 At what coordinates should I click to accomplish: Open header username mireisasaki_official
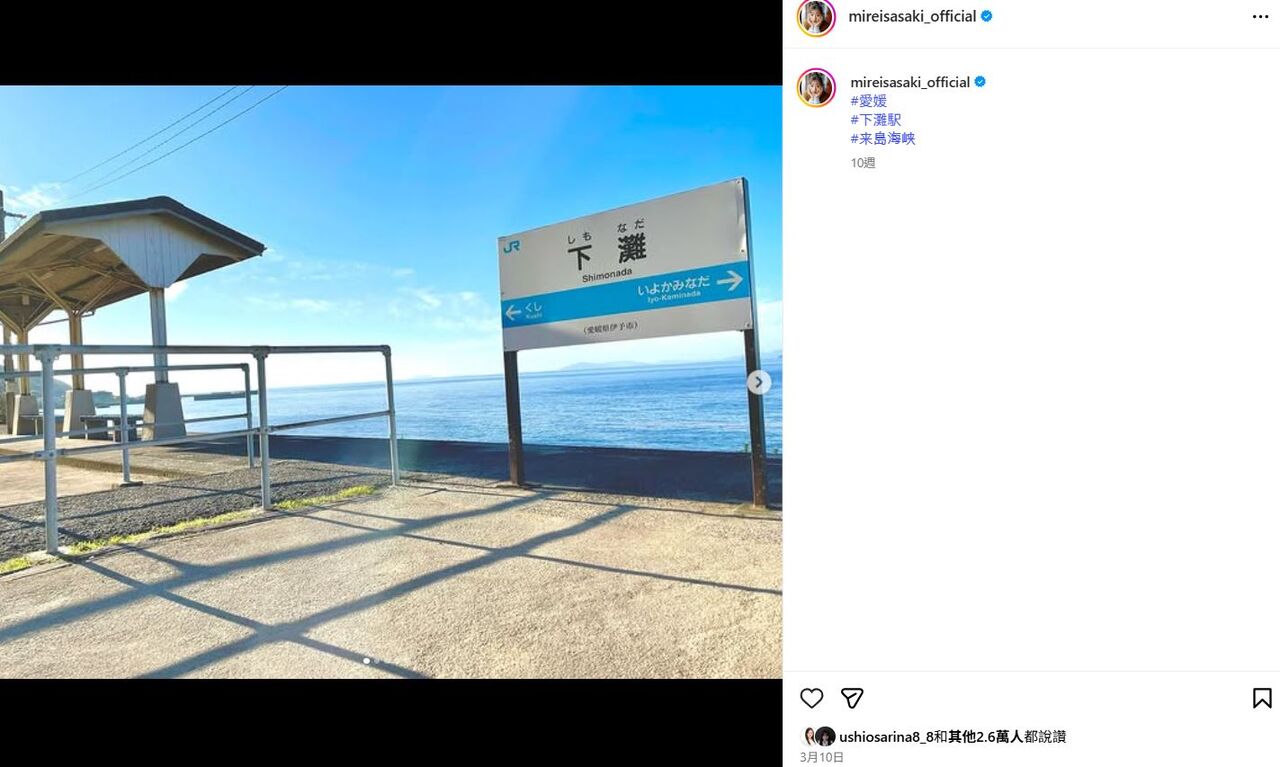(912, 17)
